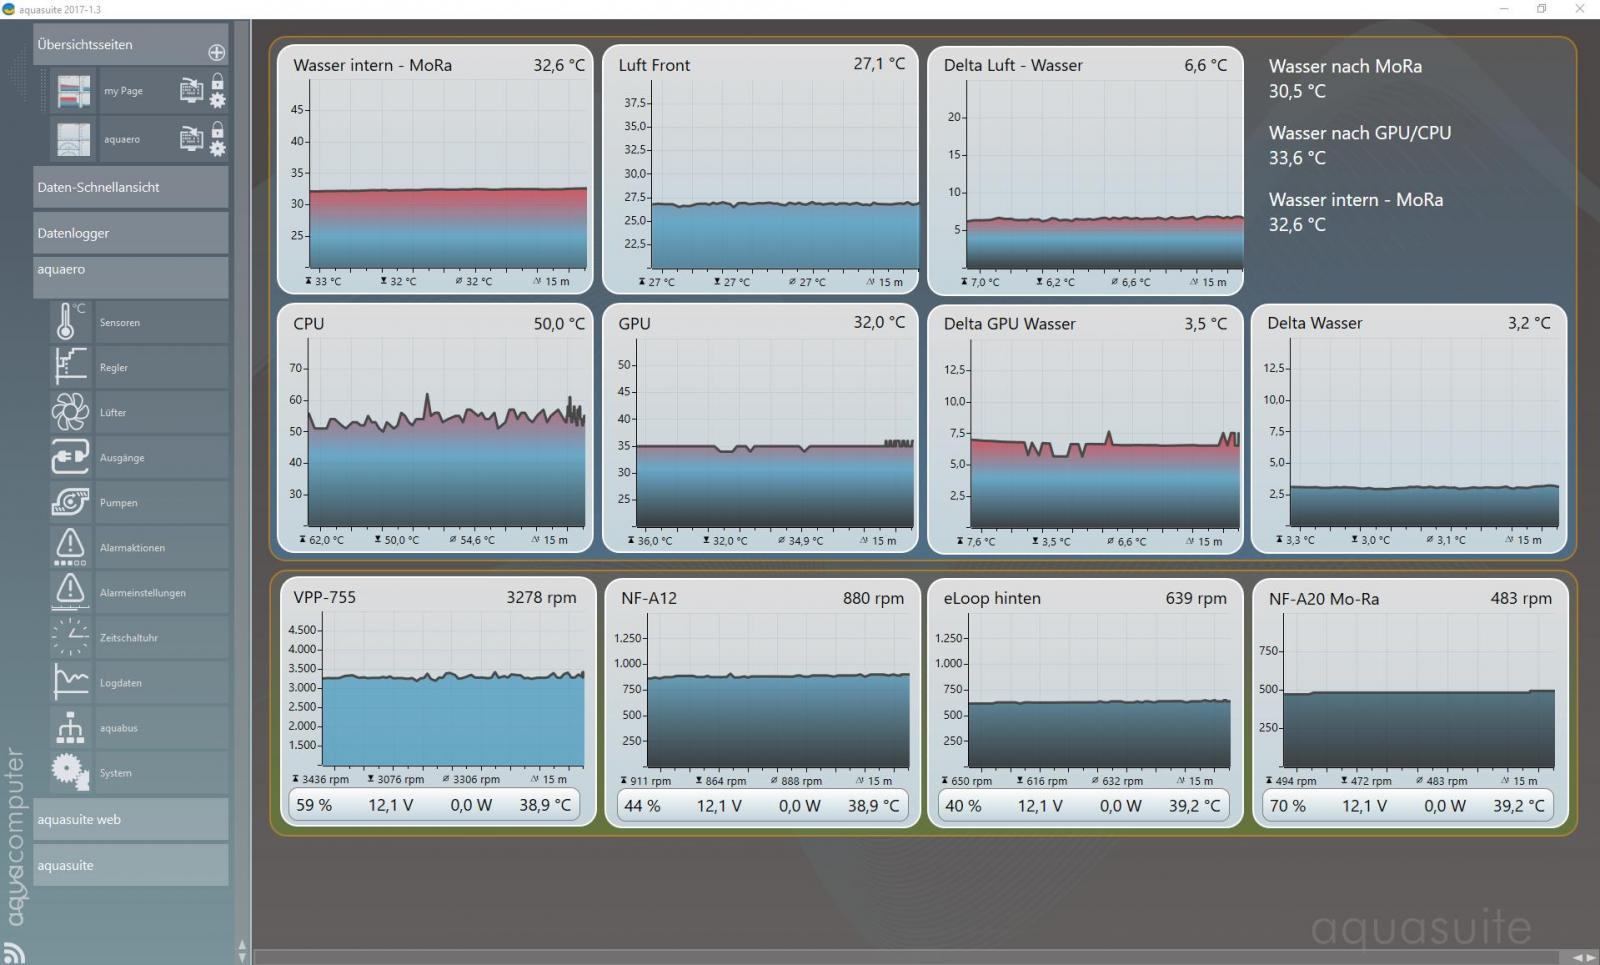Screen dimensions: 1600x965
Task: Click the eLoop hinten fan rpm chart
Action: [x=1086, y=702]
